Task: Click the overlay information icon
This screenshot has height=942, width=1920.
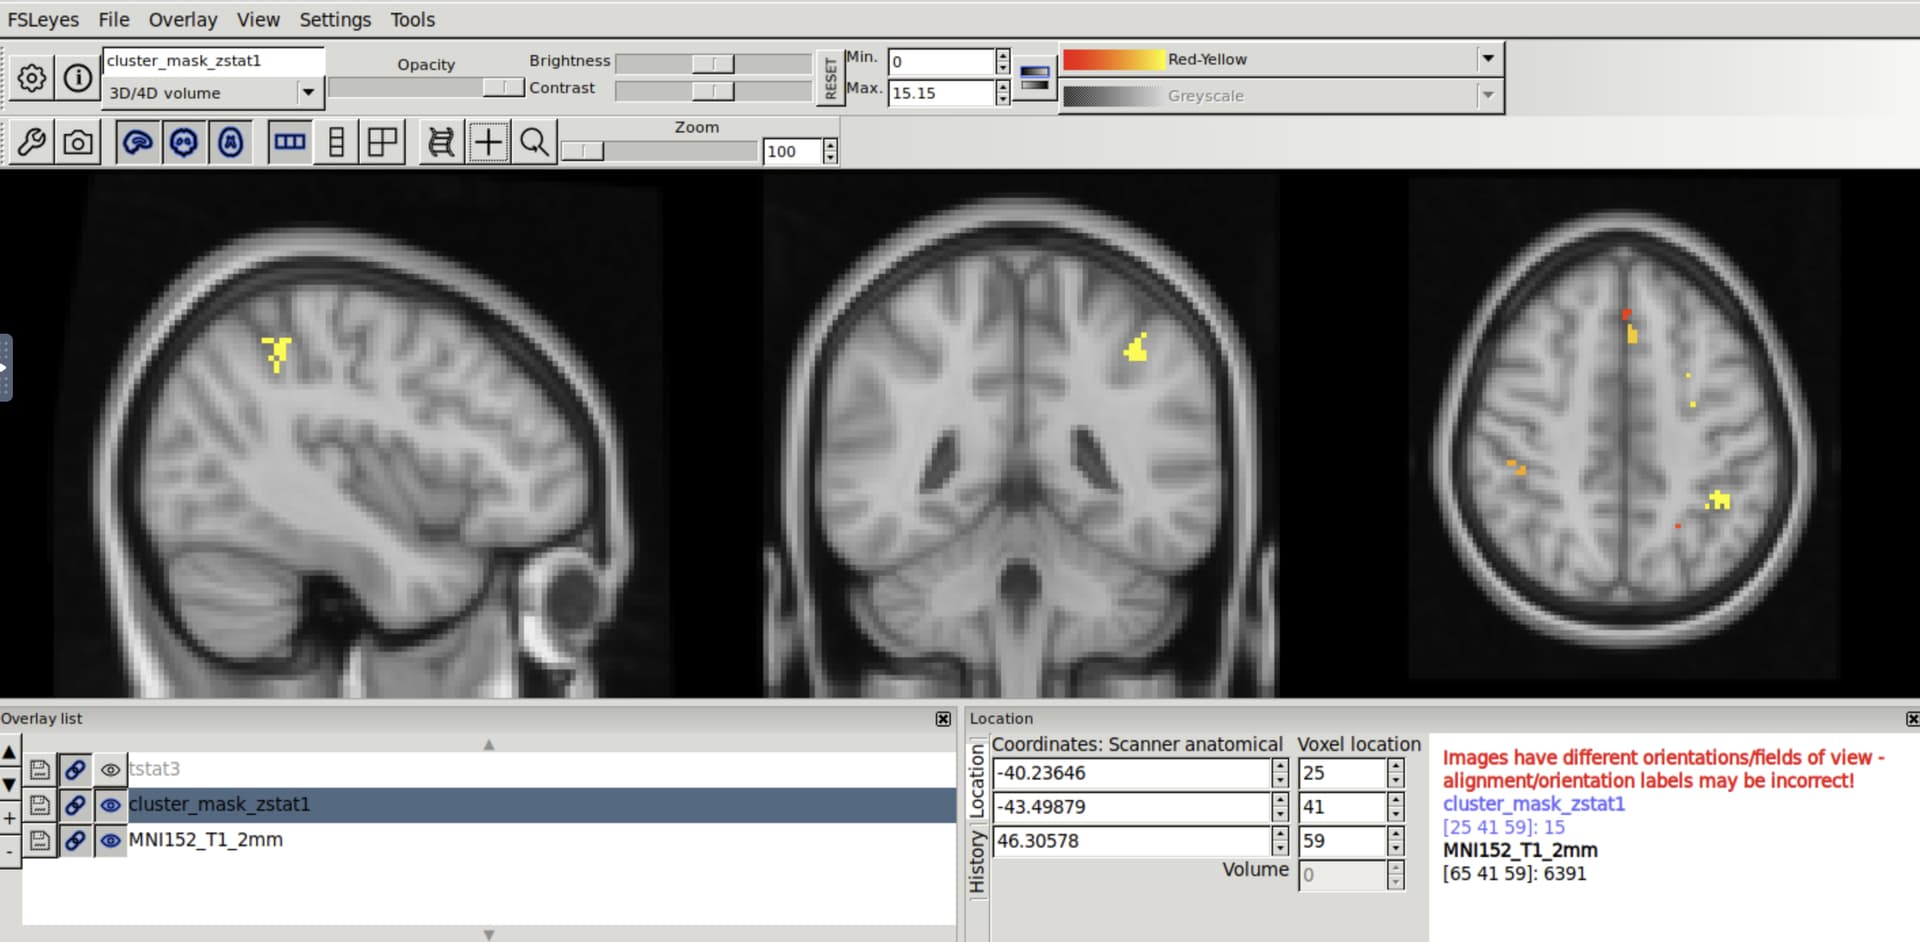Action: pos(78,78)
